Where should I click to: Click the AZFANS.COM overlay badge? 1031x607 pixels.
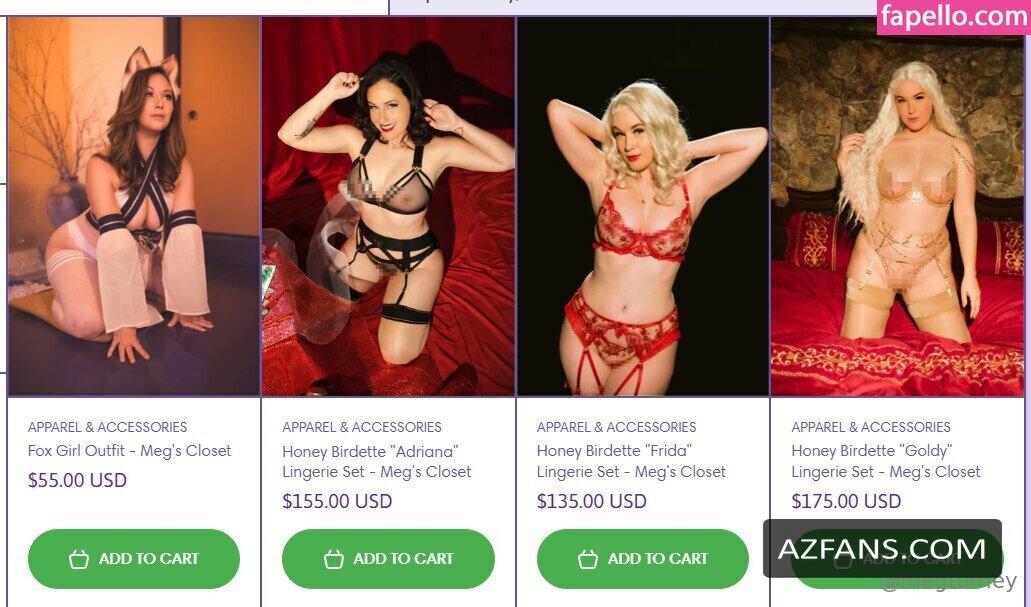pos(882,548)
